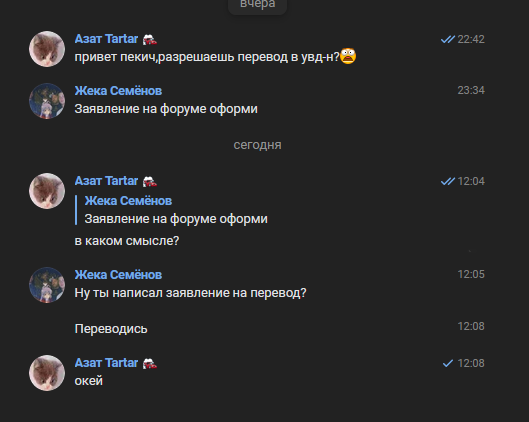Click car emoji next to Азат Tartar at 12:04
The image size is (529, 422).
pyautogui.click(x=150, y=181)
